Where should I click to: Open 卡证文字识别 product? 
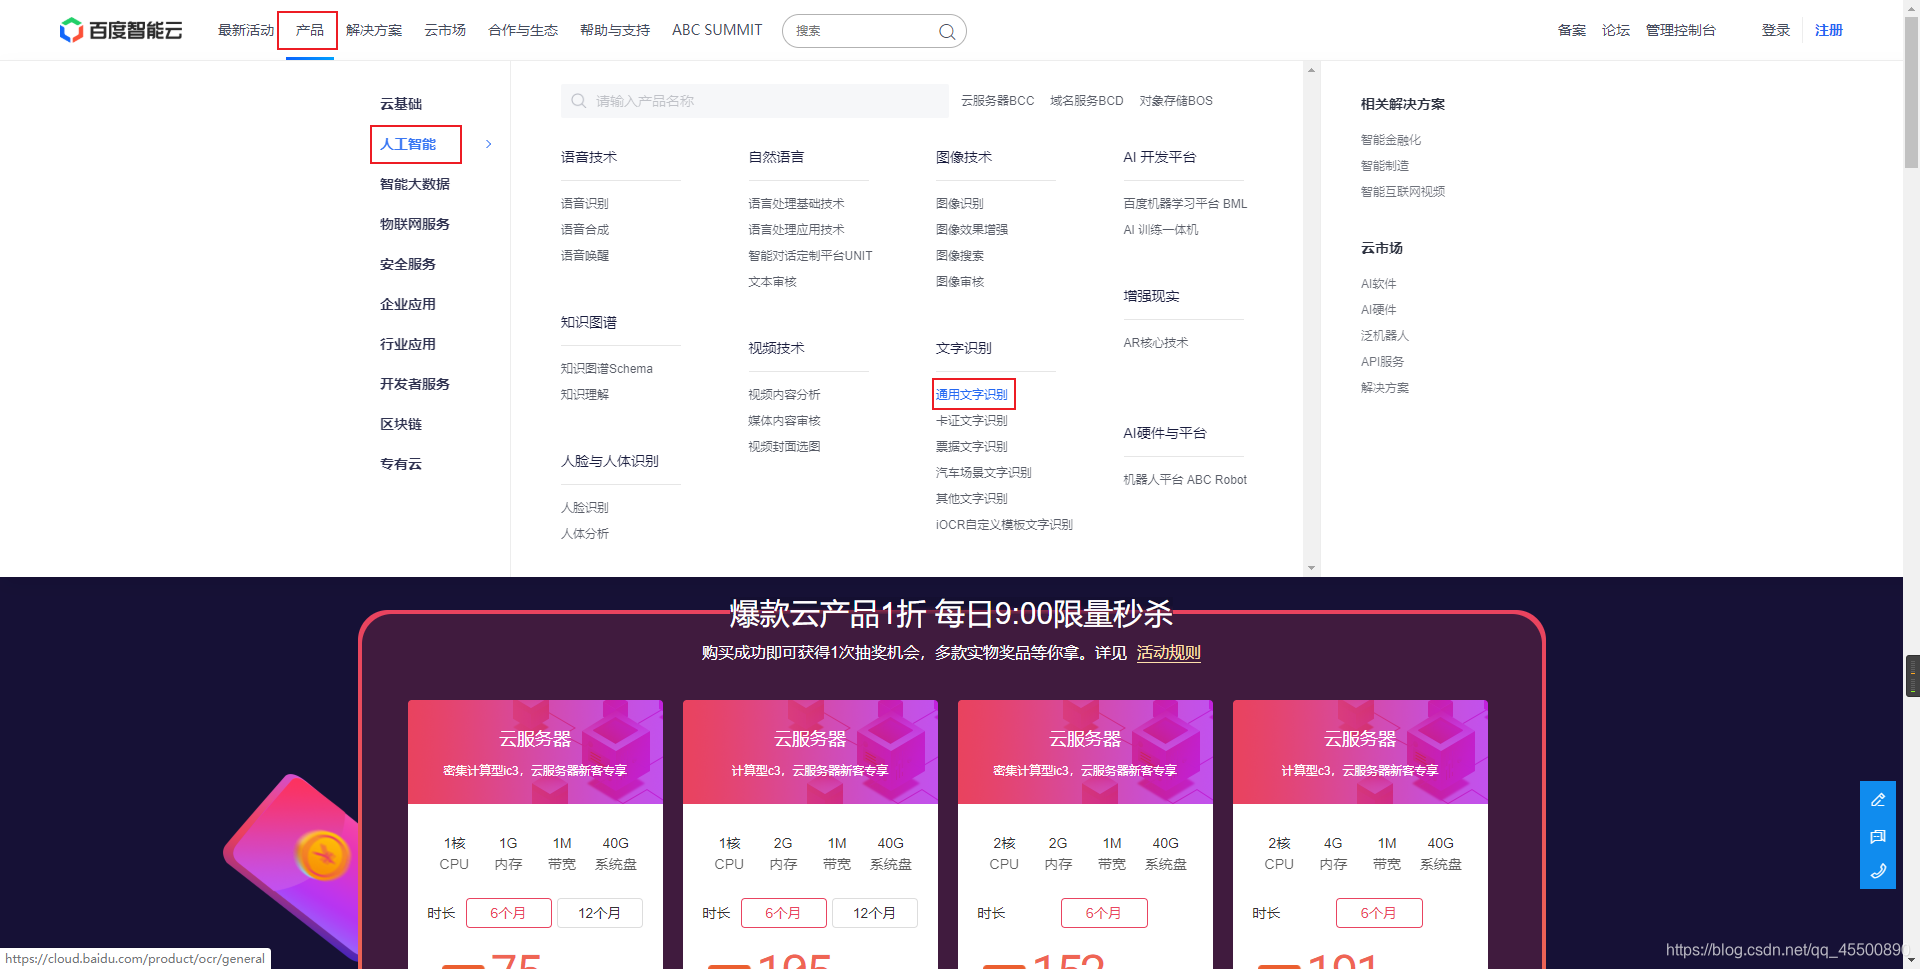point(972,420)
